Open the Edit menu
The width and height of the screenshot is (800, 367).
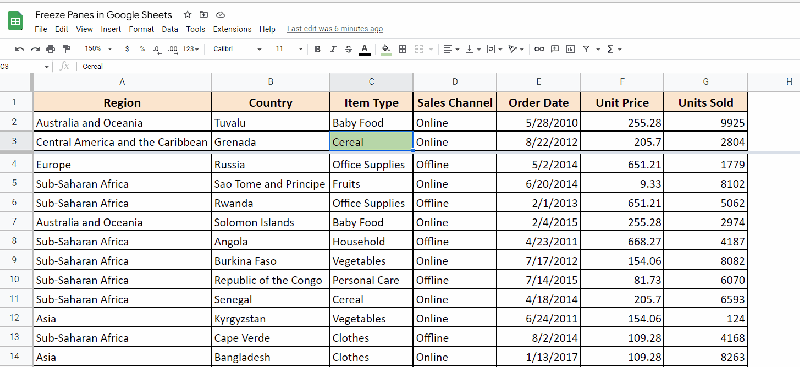(x=62, y=29)
